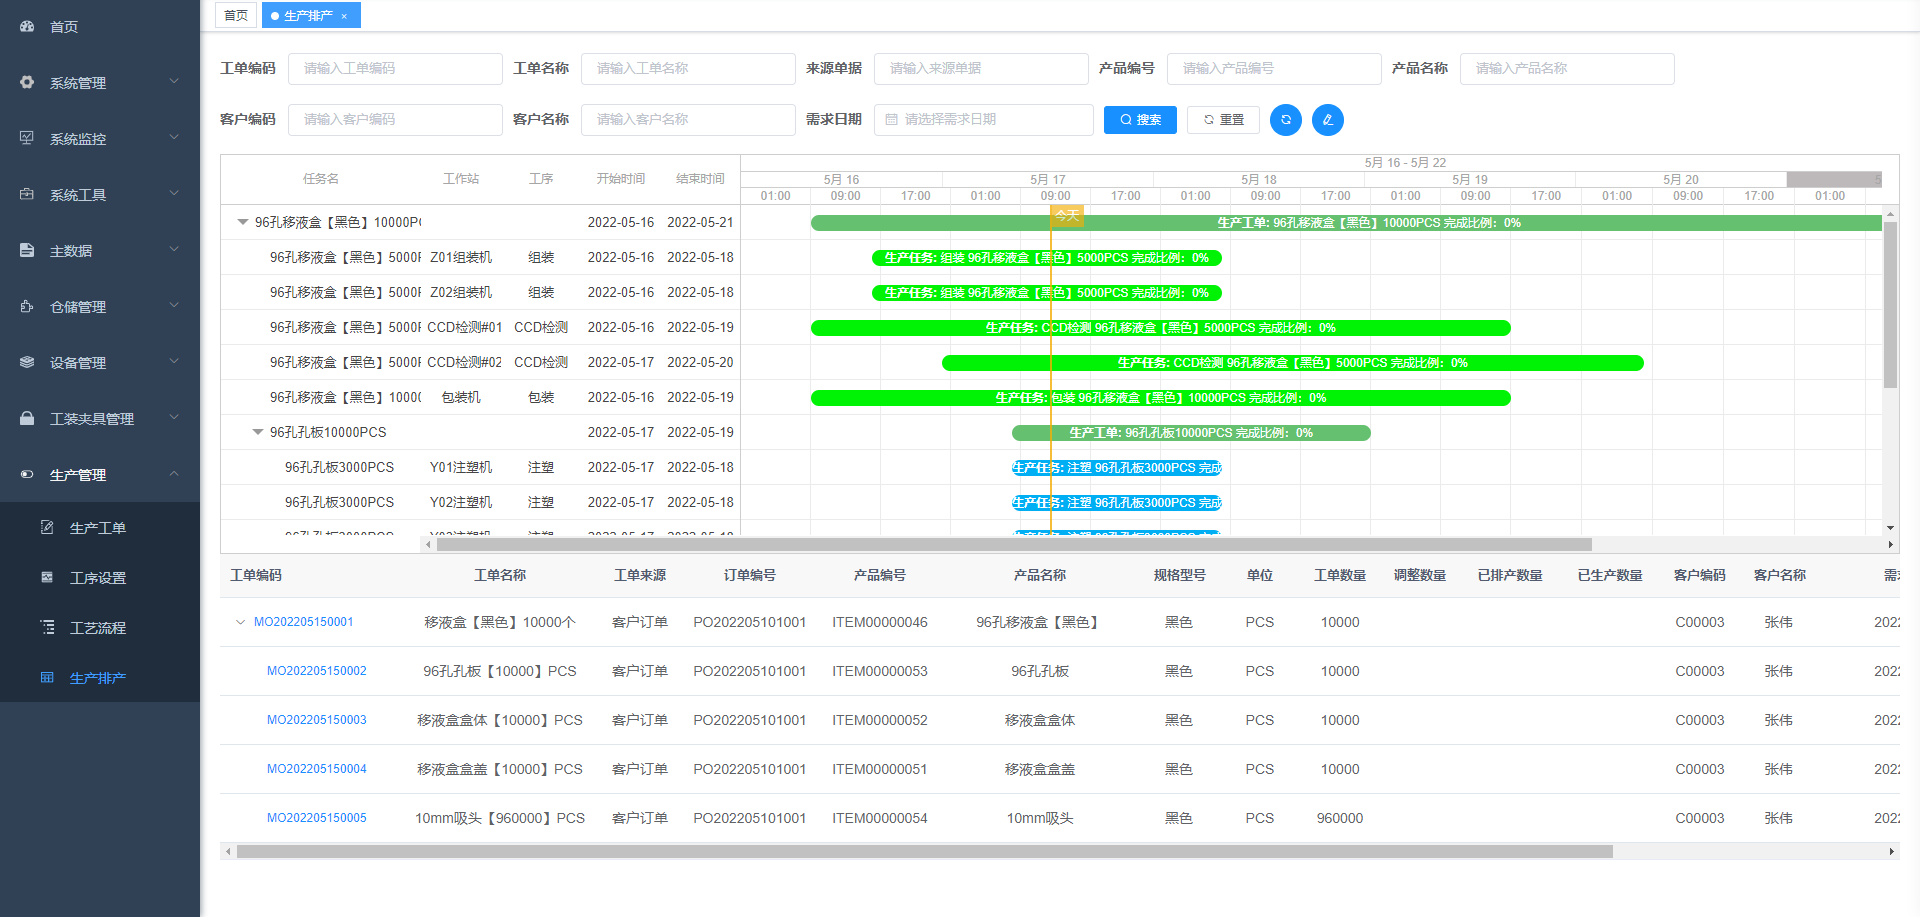Collapse the 96孔移液盒【黑色】10000PC tree row
The width and height of the screenshot is (1920, 917).
242,222
